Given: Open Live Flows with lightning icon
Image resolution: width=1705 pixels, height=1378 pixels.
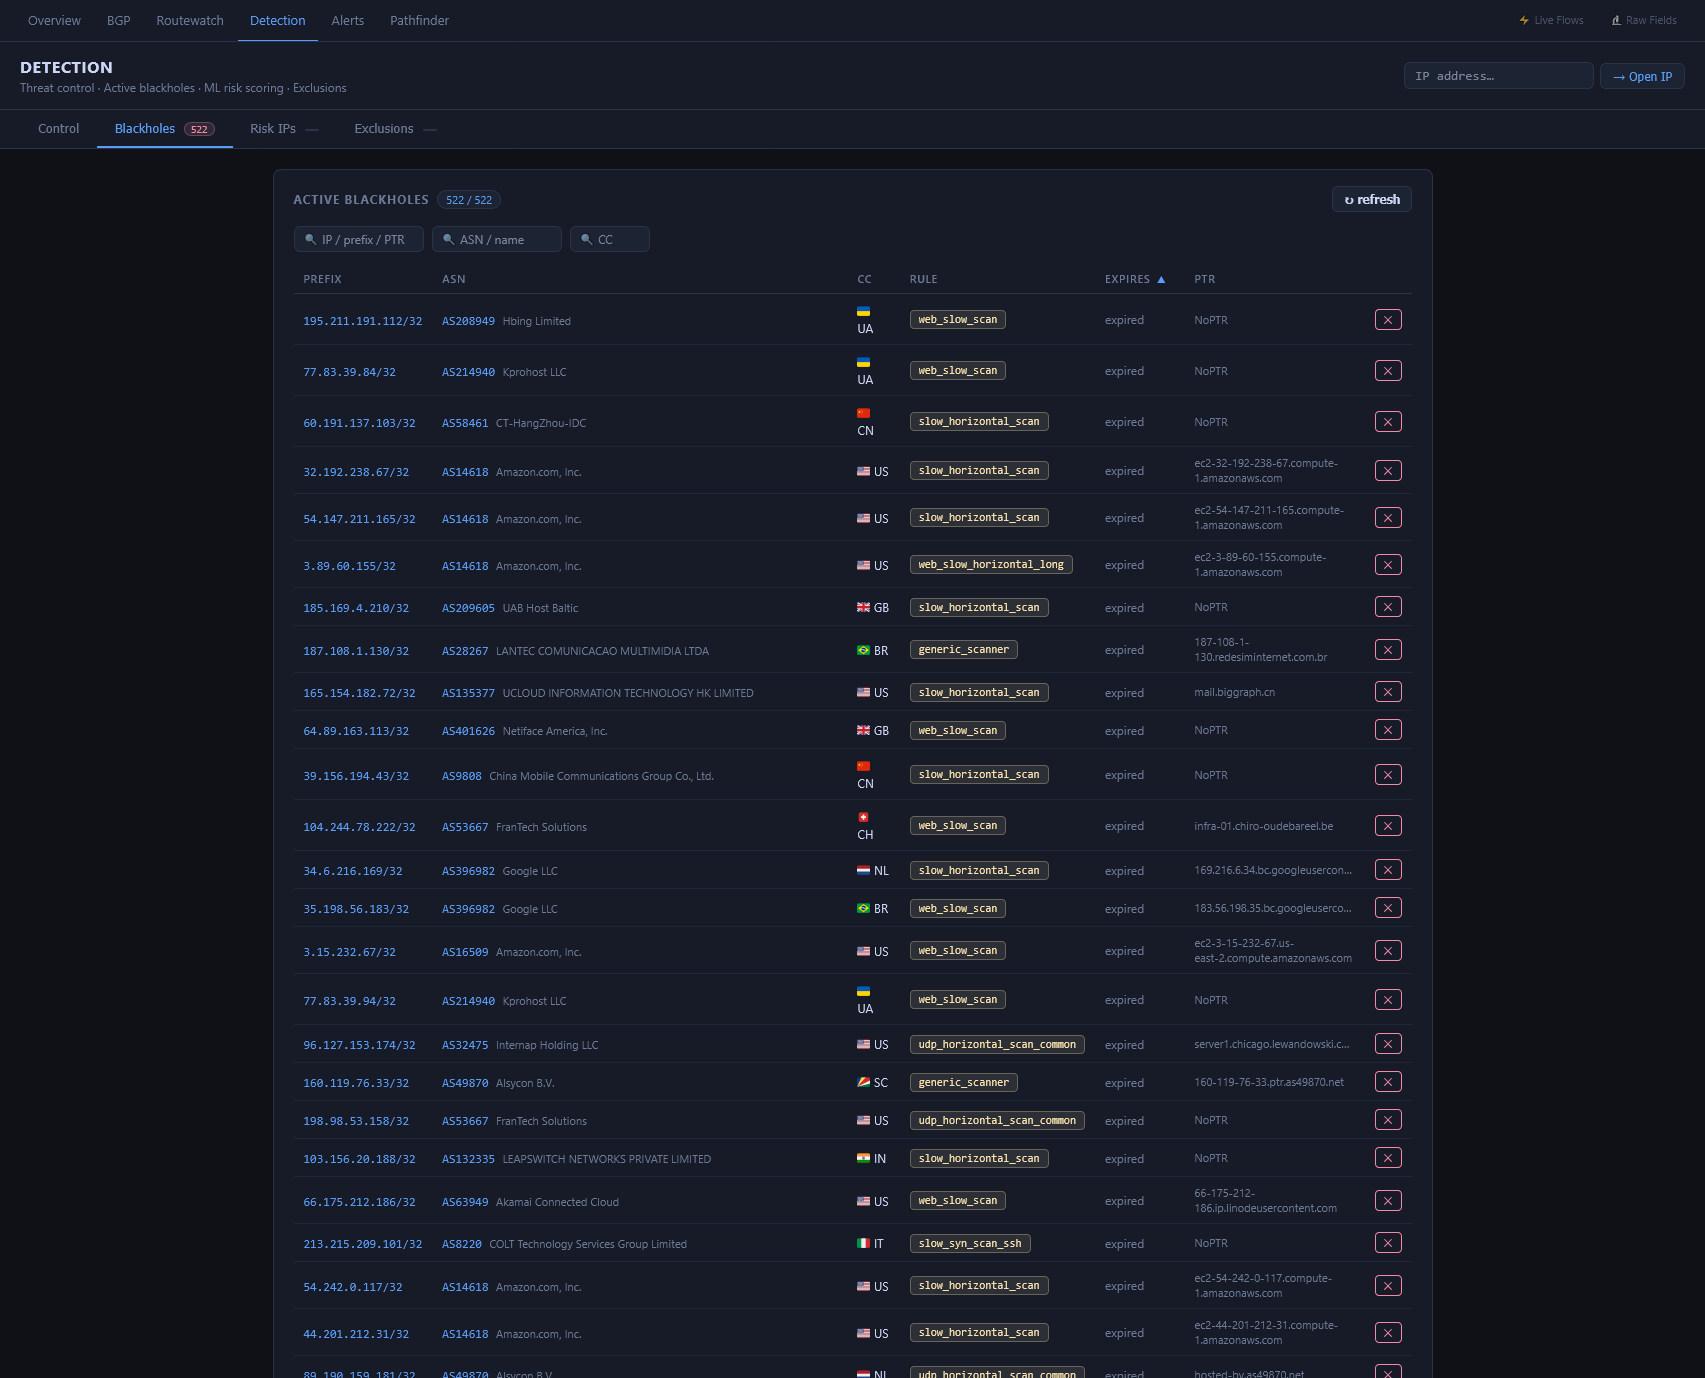Looking at the screenshot, I should (1551, 20).
